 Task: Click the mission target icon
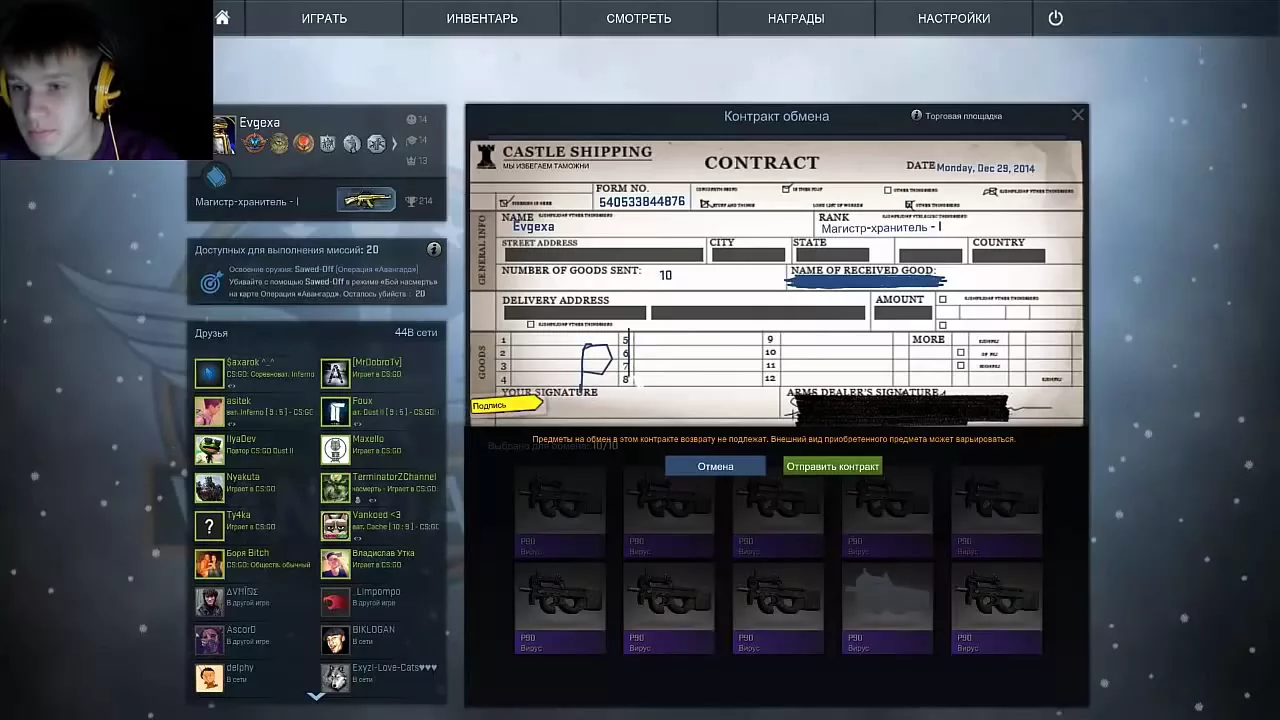(x=211, y=283)
